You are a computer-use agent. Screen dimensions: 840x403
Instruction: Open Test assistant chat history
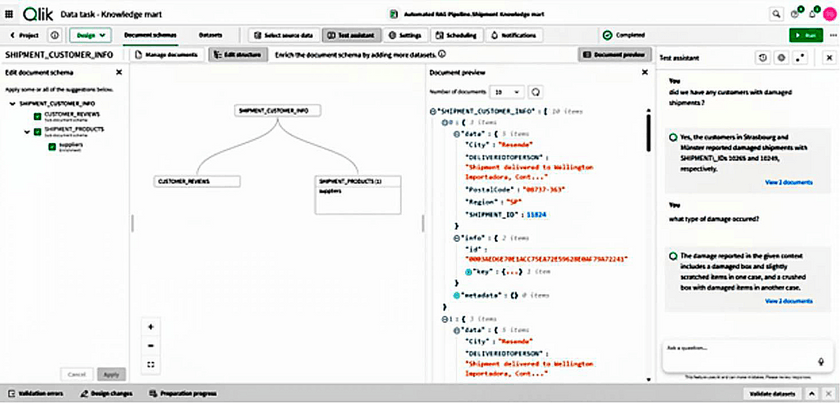[763, 59]
